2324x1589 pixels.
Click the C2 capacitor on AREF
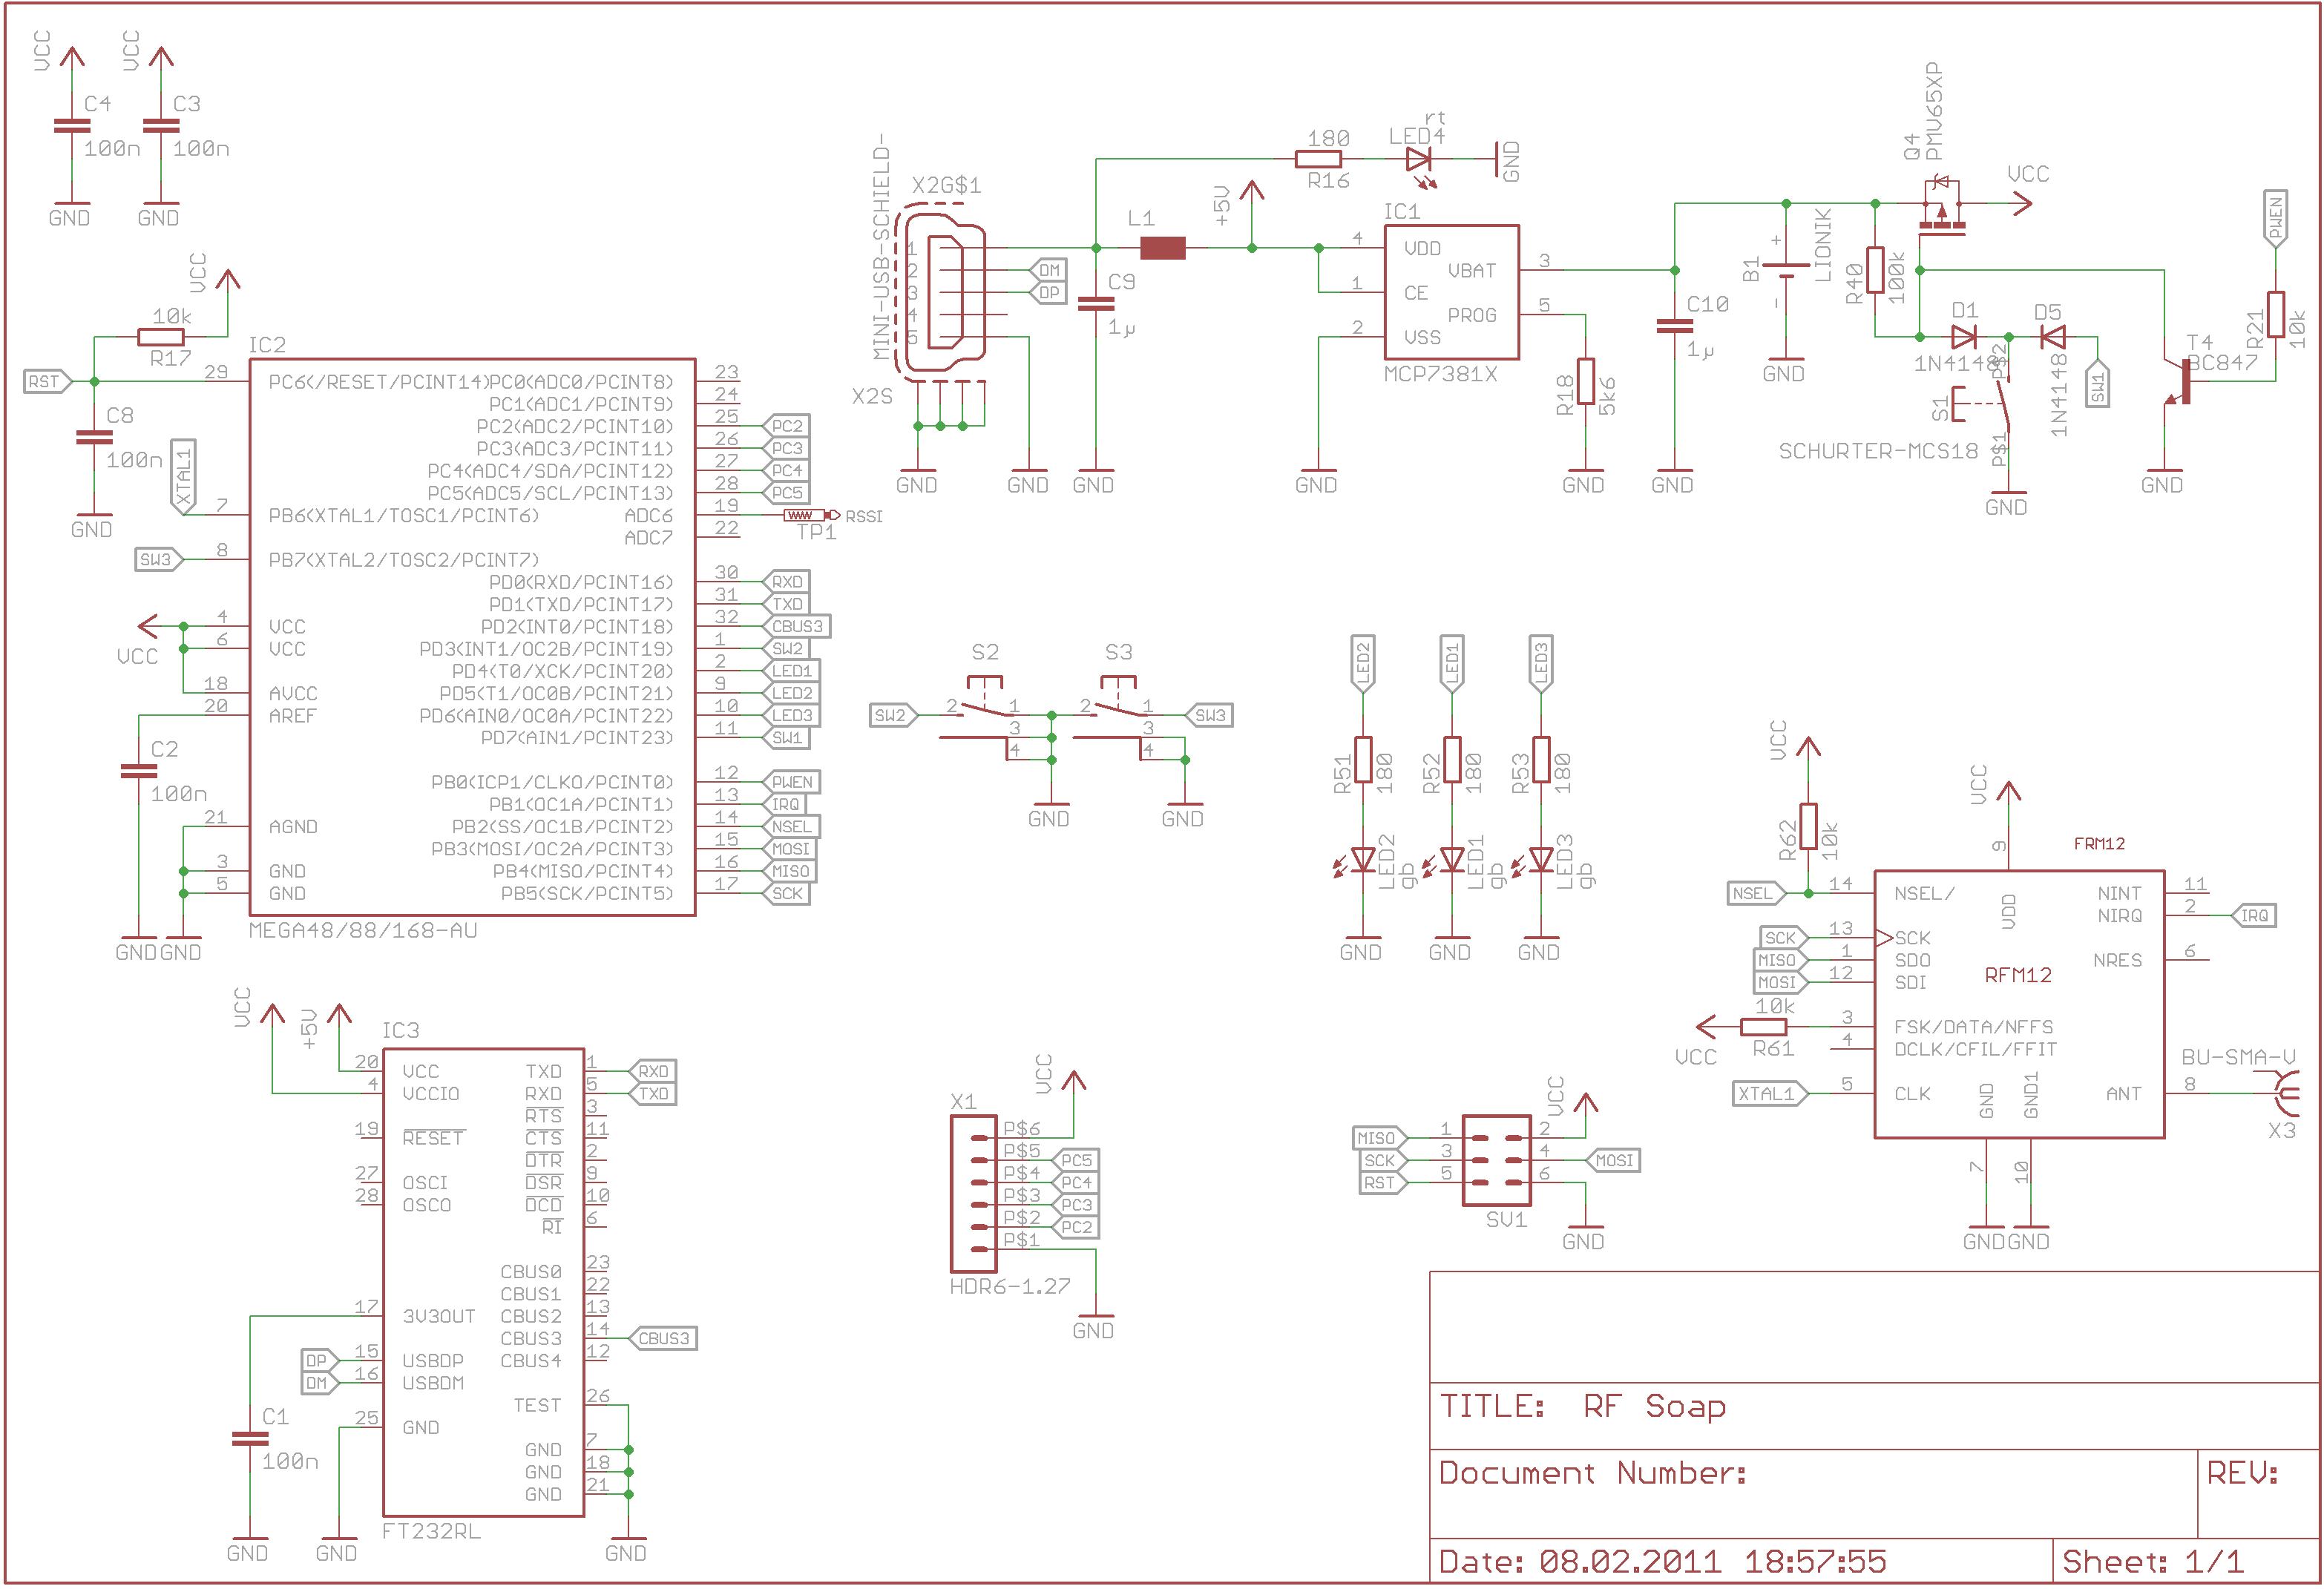pos(139,771)
